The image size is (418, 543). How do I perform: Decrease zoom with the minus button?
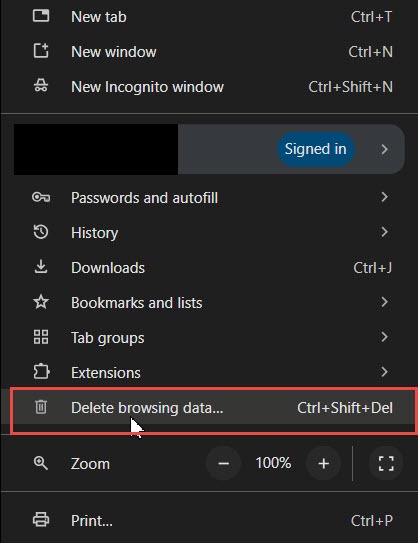coord(223,463)
